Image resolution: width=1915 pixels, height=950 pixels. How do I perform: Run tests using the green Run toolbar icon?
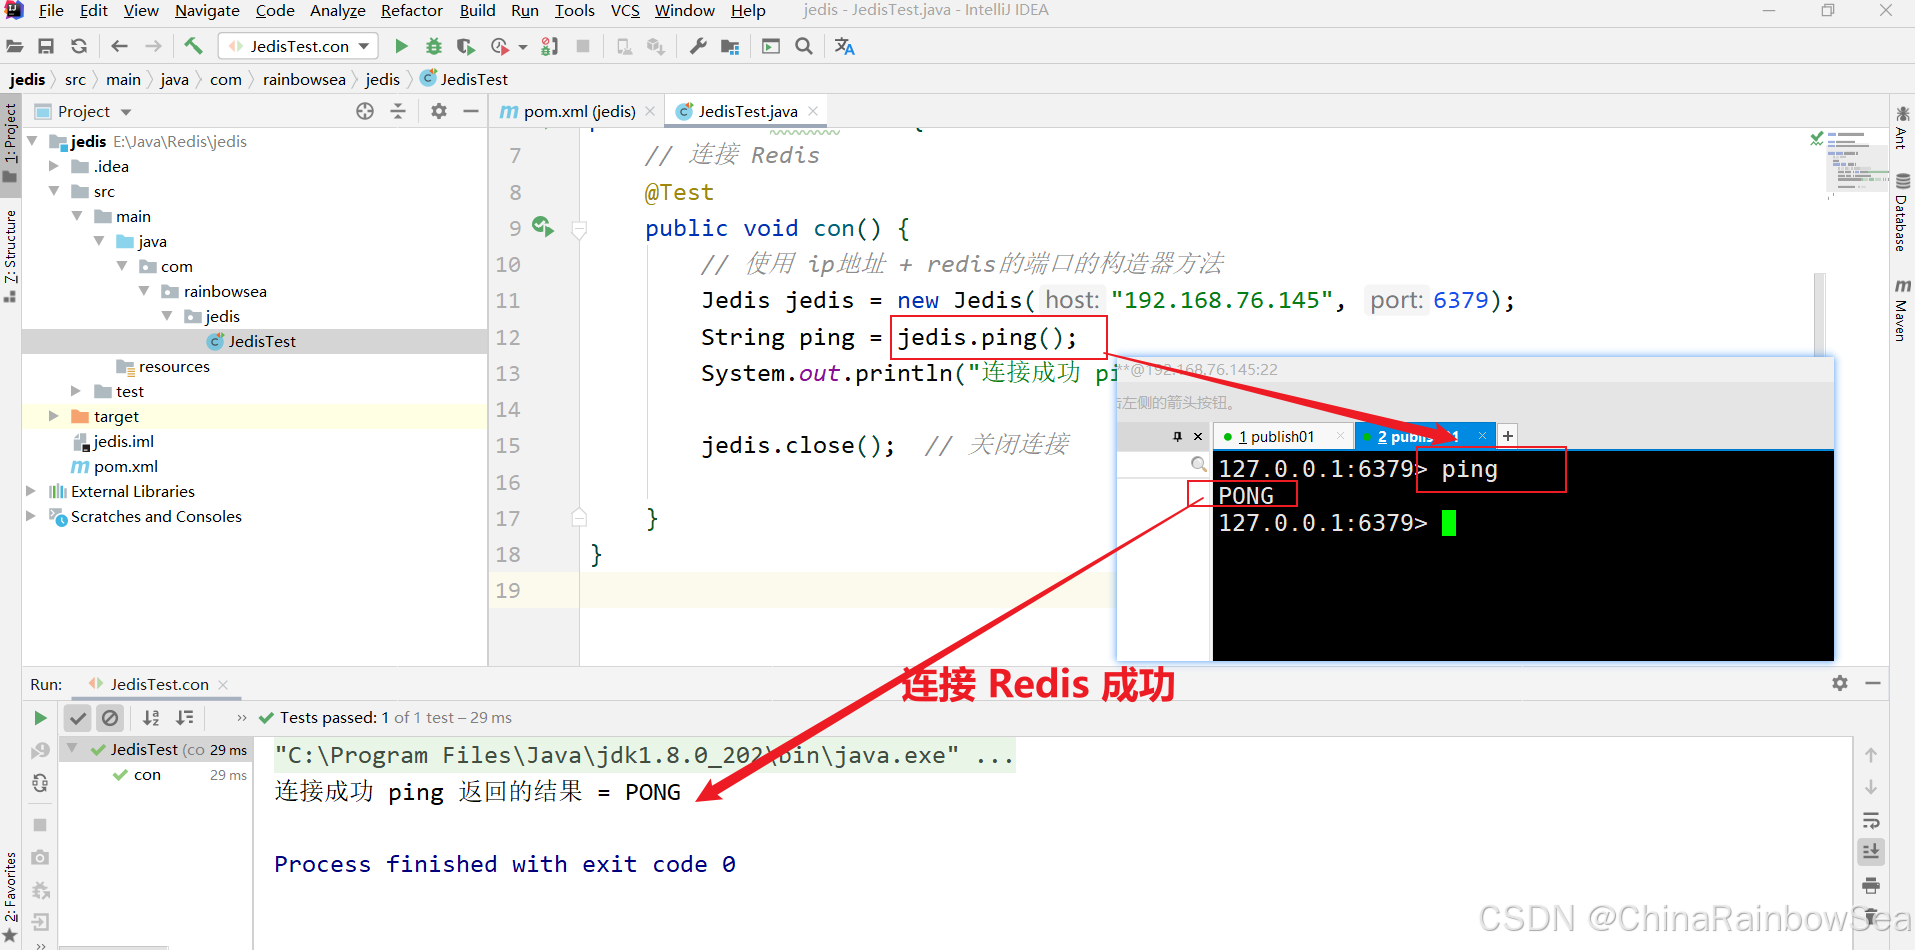point(401,46)
